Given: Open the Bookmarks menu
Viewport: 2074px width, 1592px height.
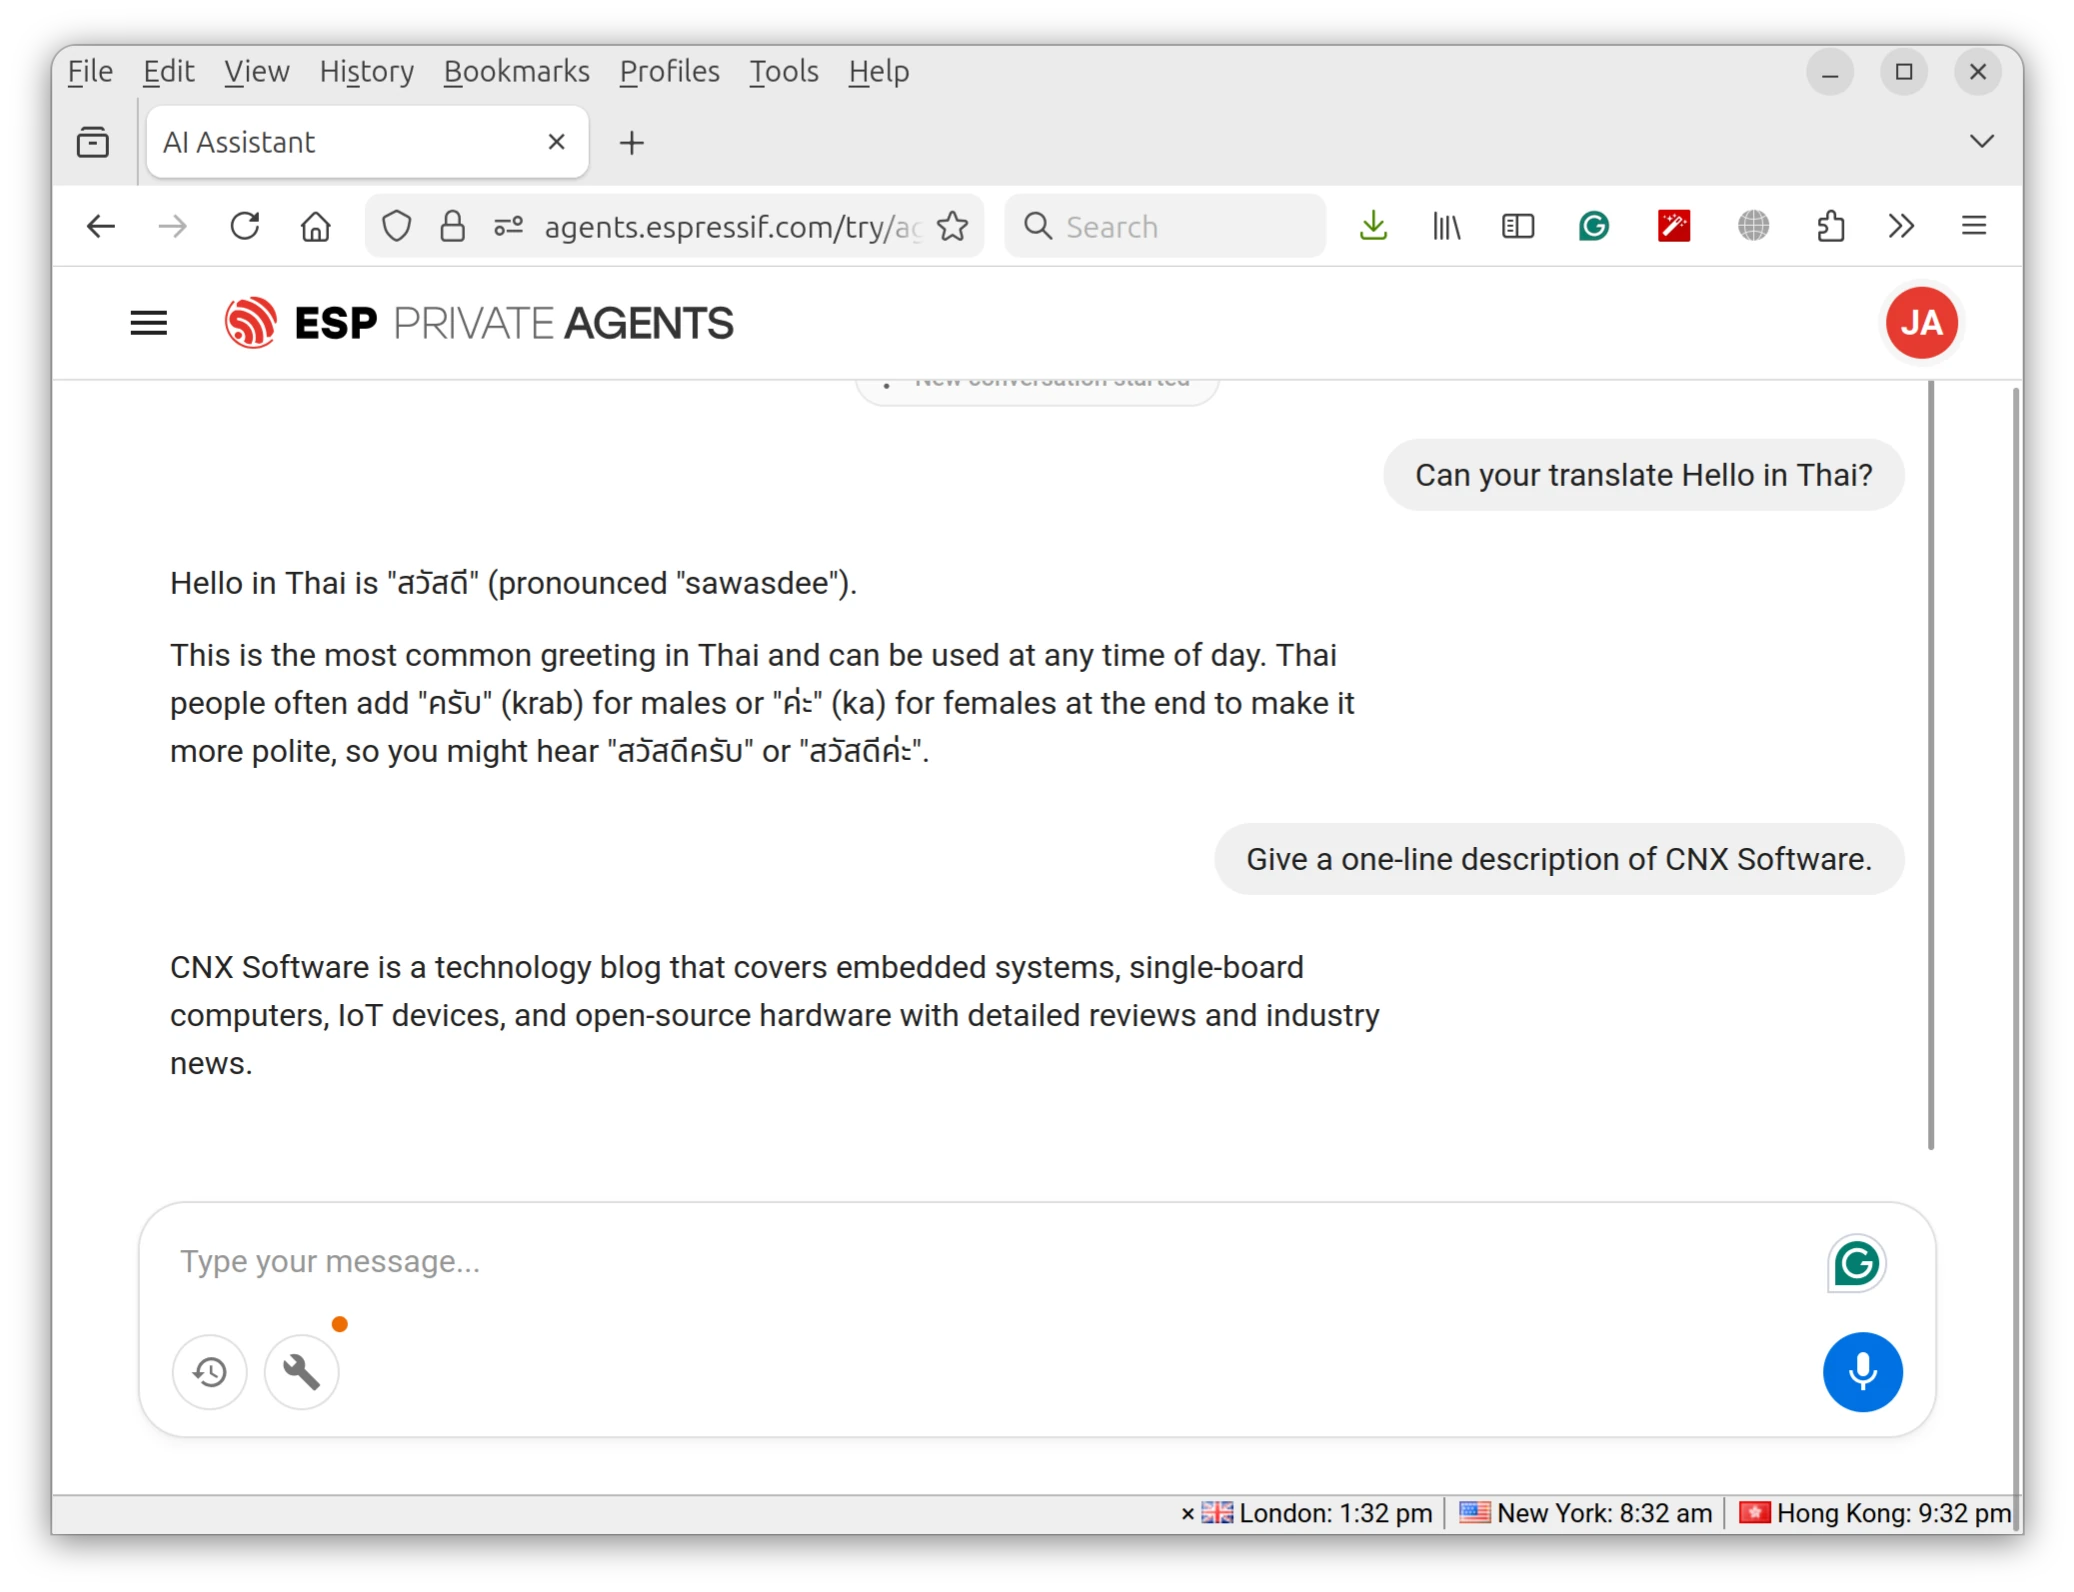Looking at the screenshot, I should pos(516,72).
